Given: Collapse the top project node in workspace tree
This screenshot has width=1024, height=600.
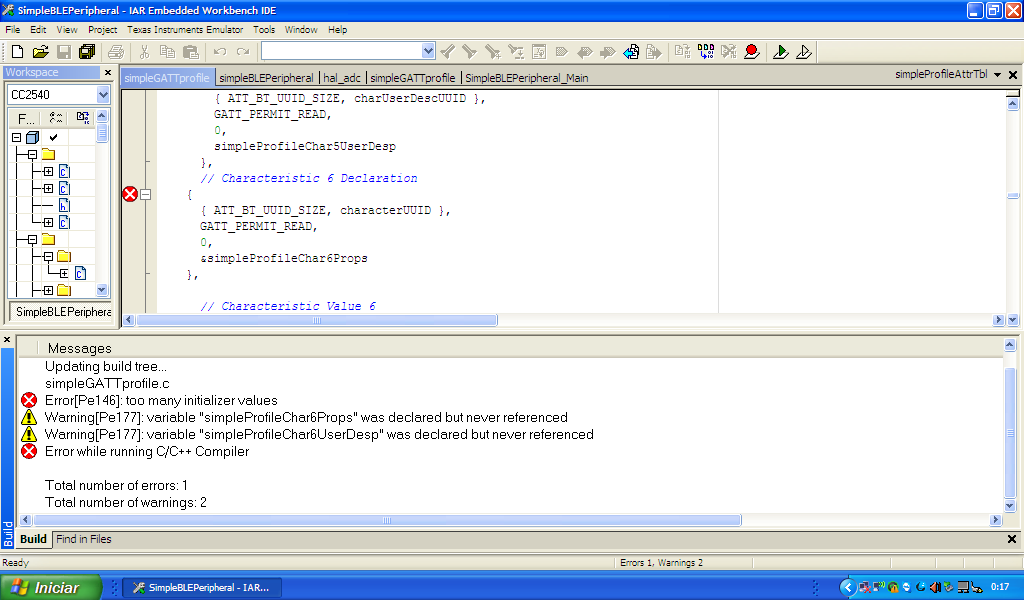Looking at the screenshot, I should pos(16,138).
